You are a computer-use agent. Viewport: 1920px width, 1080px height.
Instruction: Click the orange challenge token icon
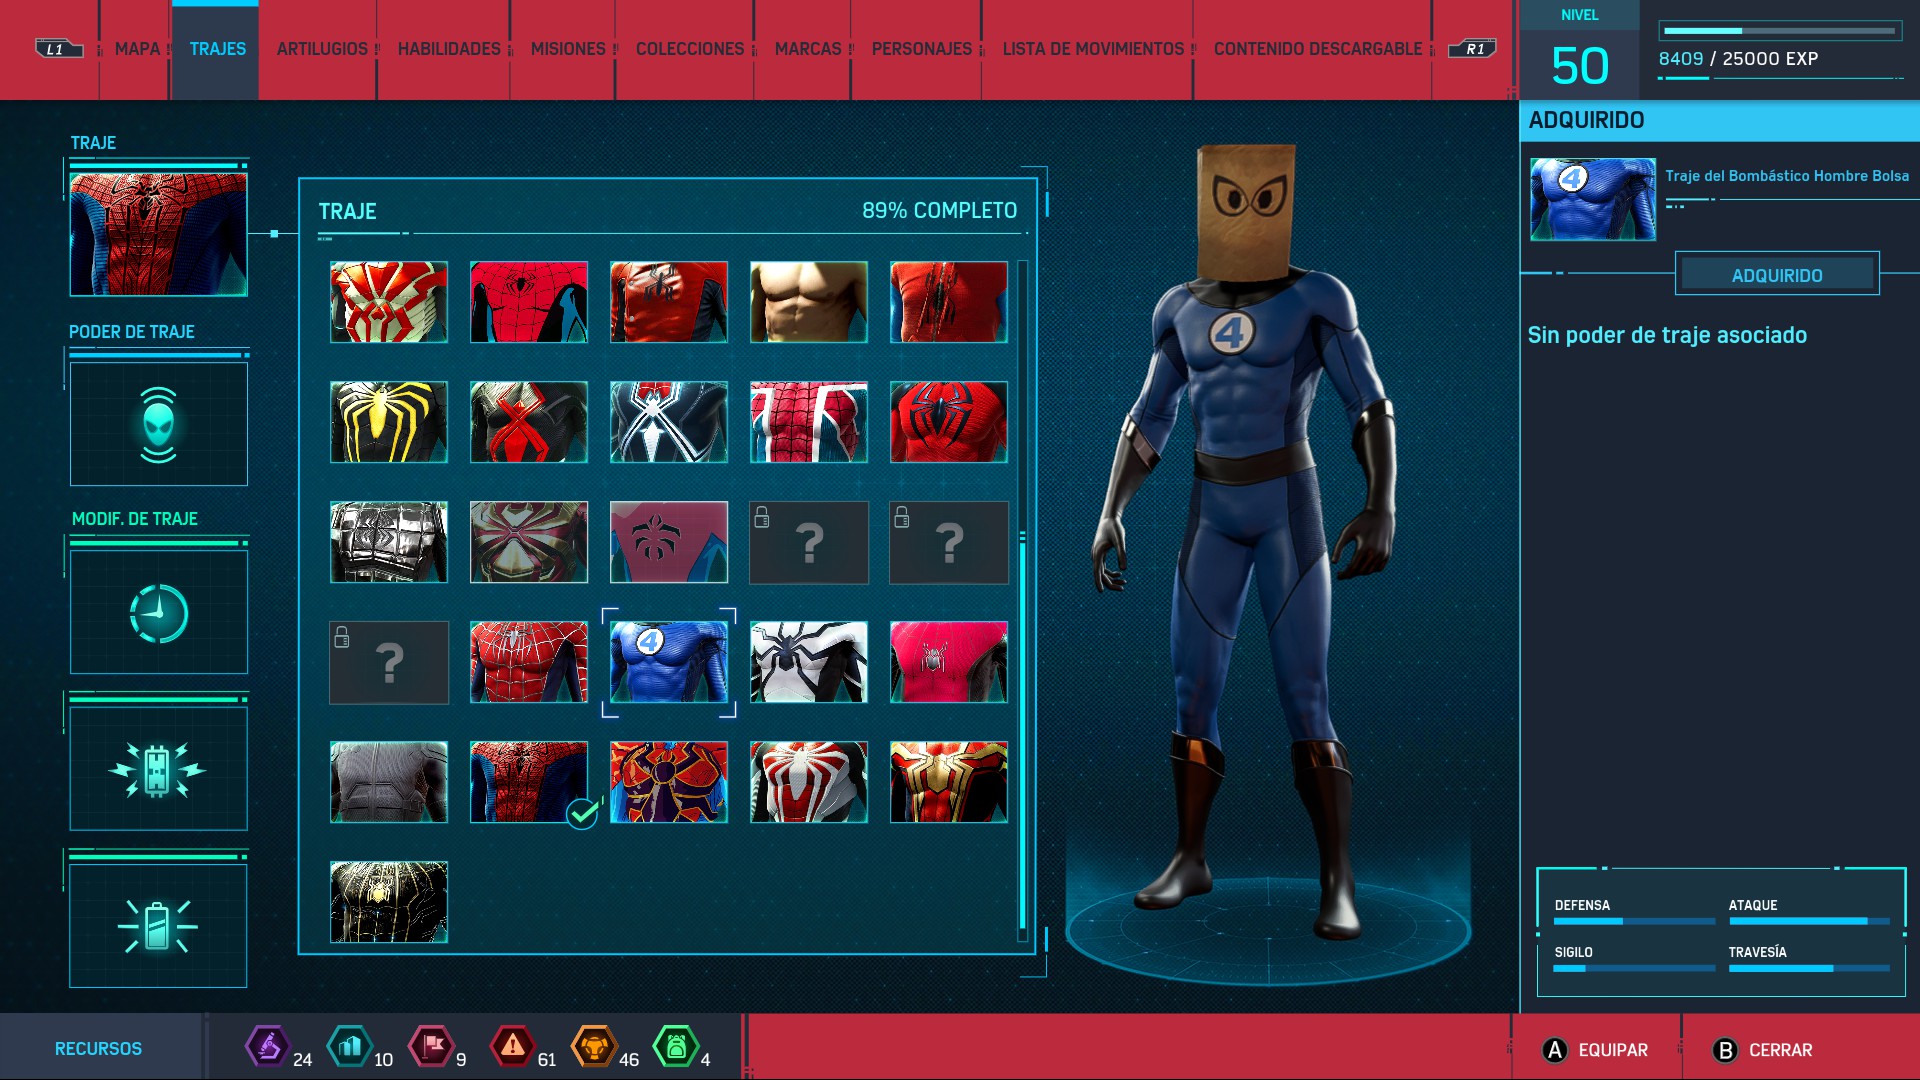point(594,1047)
